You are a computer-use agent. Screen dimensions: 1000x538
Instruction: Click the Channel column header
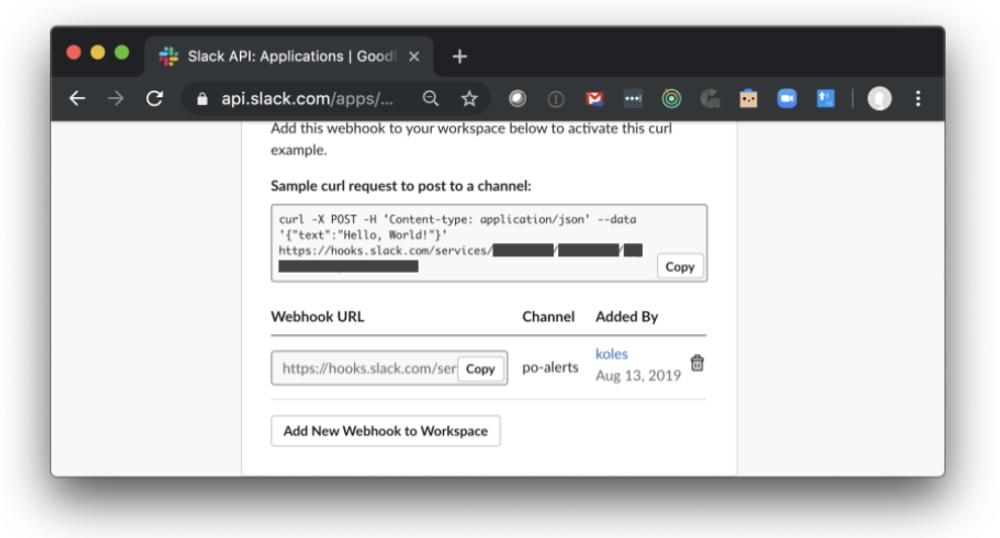pyautogui.click(x=548, y=317)
